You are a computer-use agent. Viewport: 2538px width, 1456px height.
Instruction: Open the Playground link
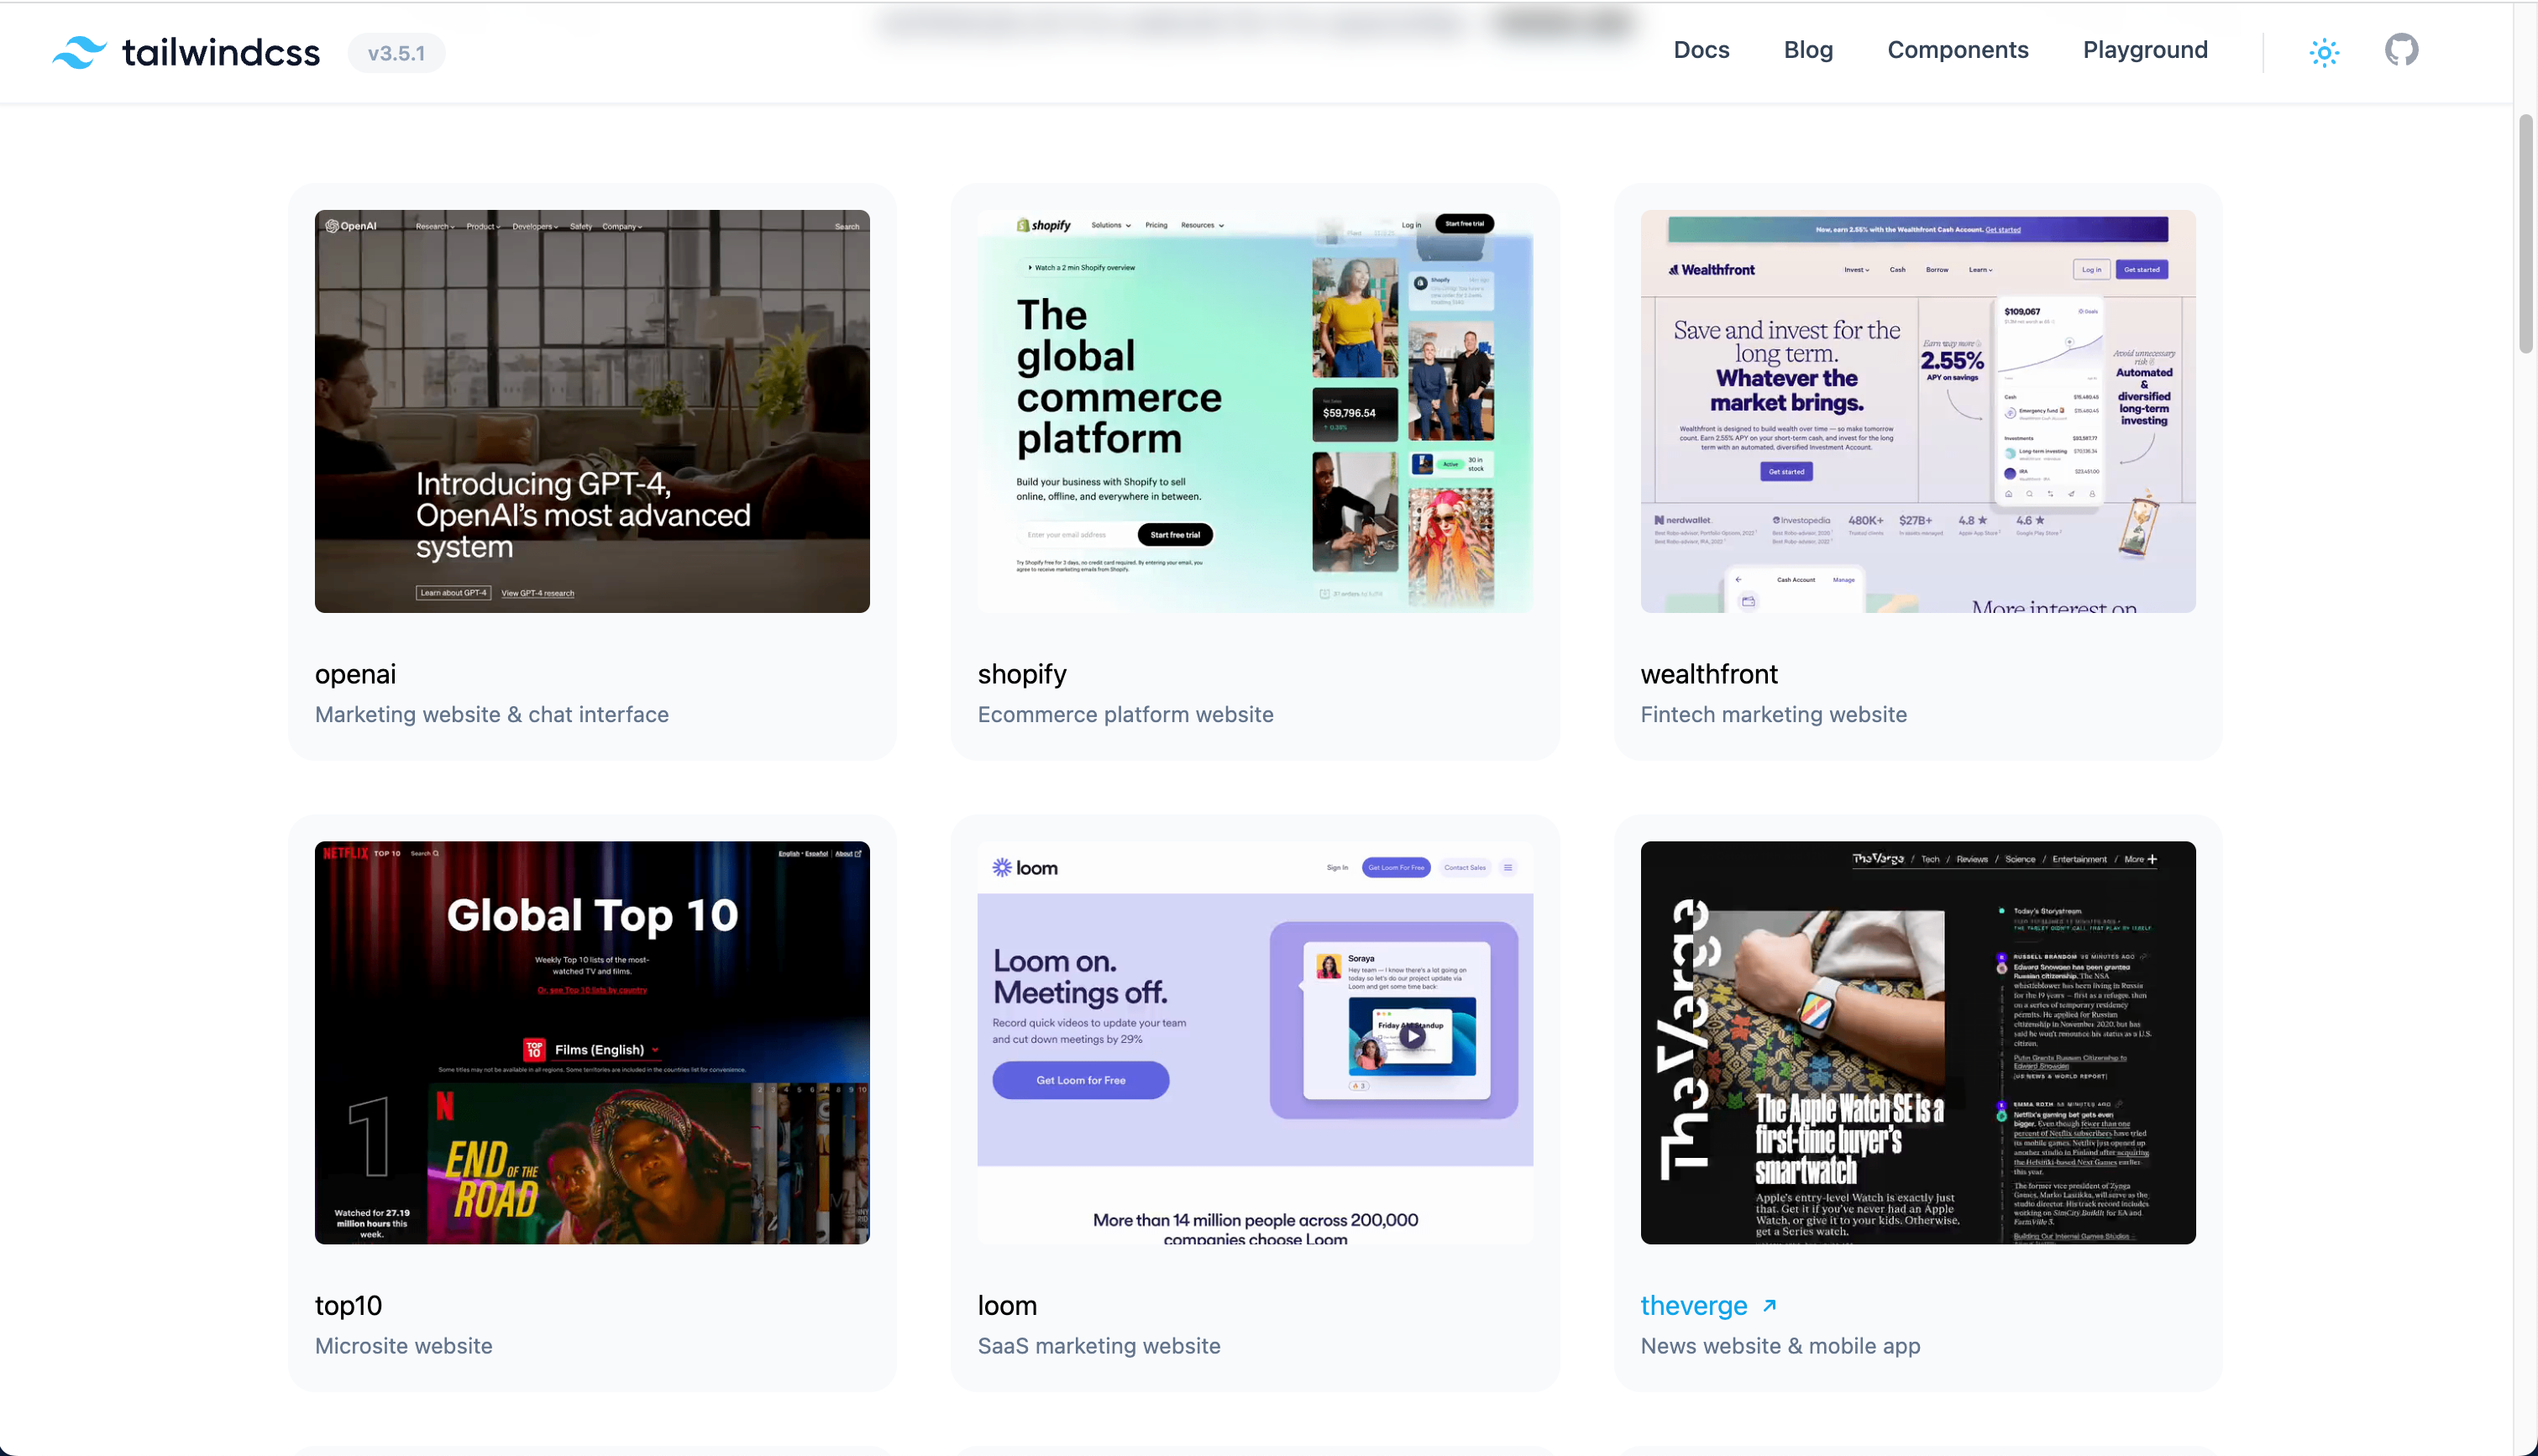[2145, 50]
